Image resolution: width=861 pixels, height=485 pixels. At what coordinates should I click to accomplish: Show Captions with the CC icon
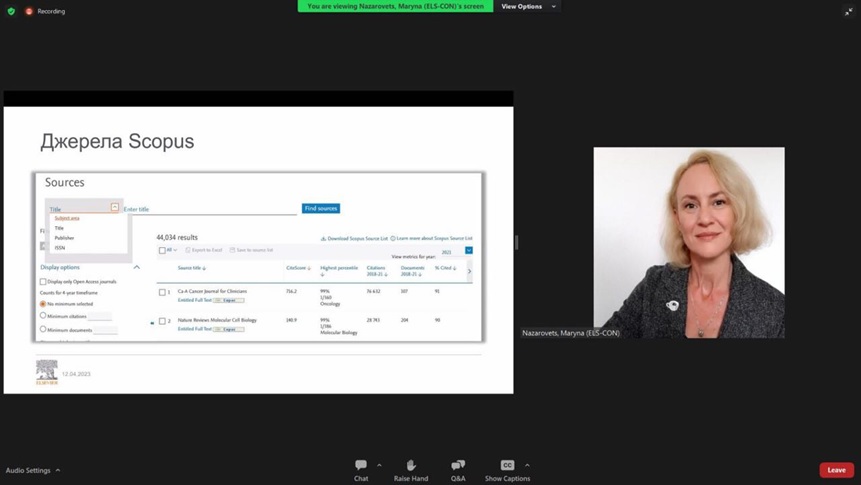pos(507,465)
